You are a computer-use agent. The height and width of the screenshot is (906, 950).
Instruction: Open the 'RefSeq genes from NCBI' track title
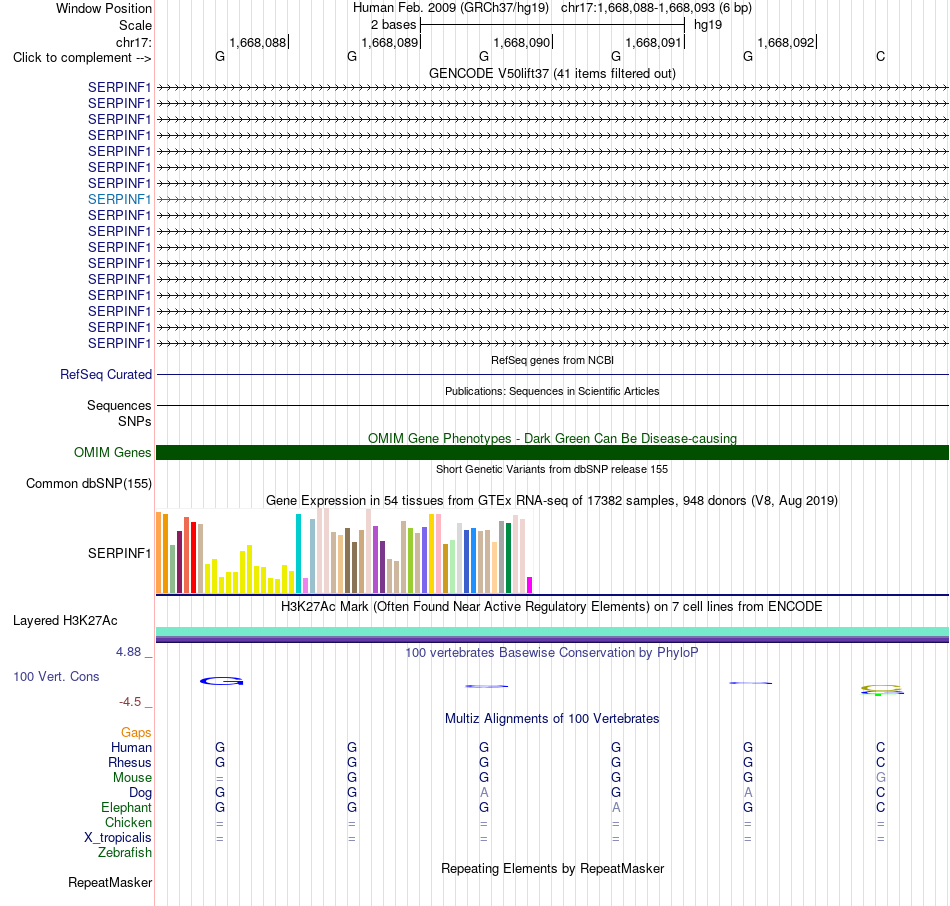552,360
